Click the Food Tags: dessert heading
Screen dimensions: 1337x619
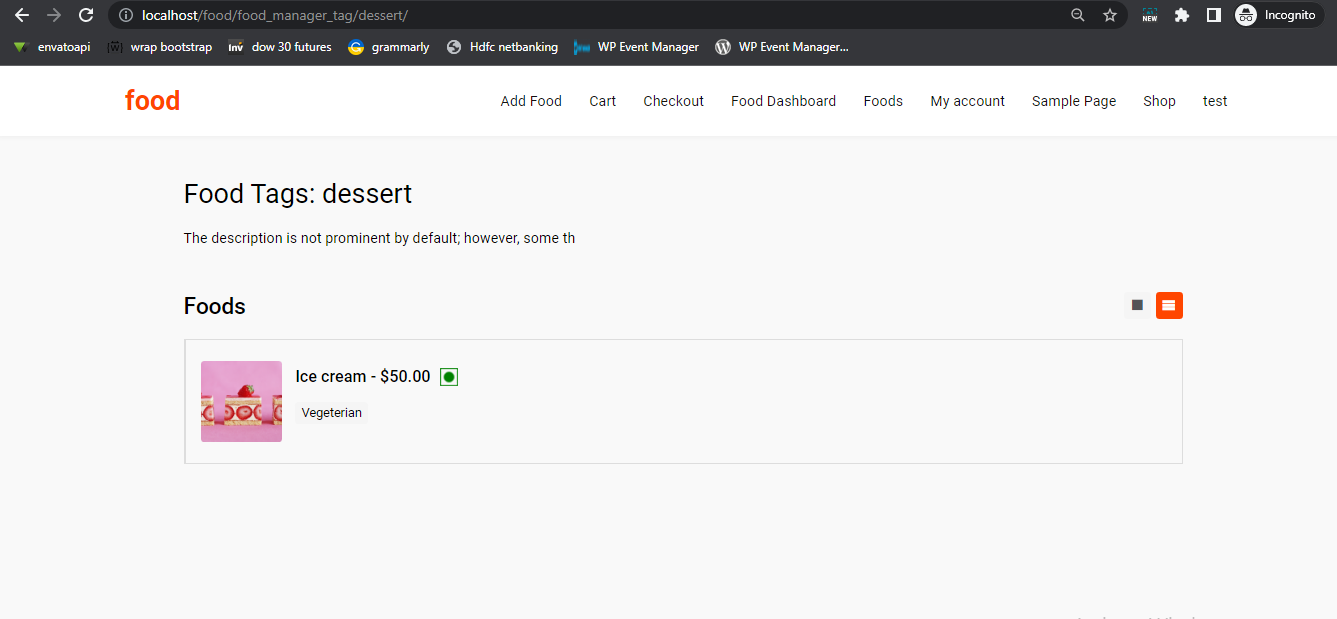[298, 194]
